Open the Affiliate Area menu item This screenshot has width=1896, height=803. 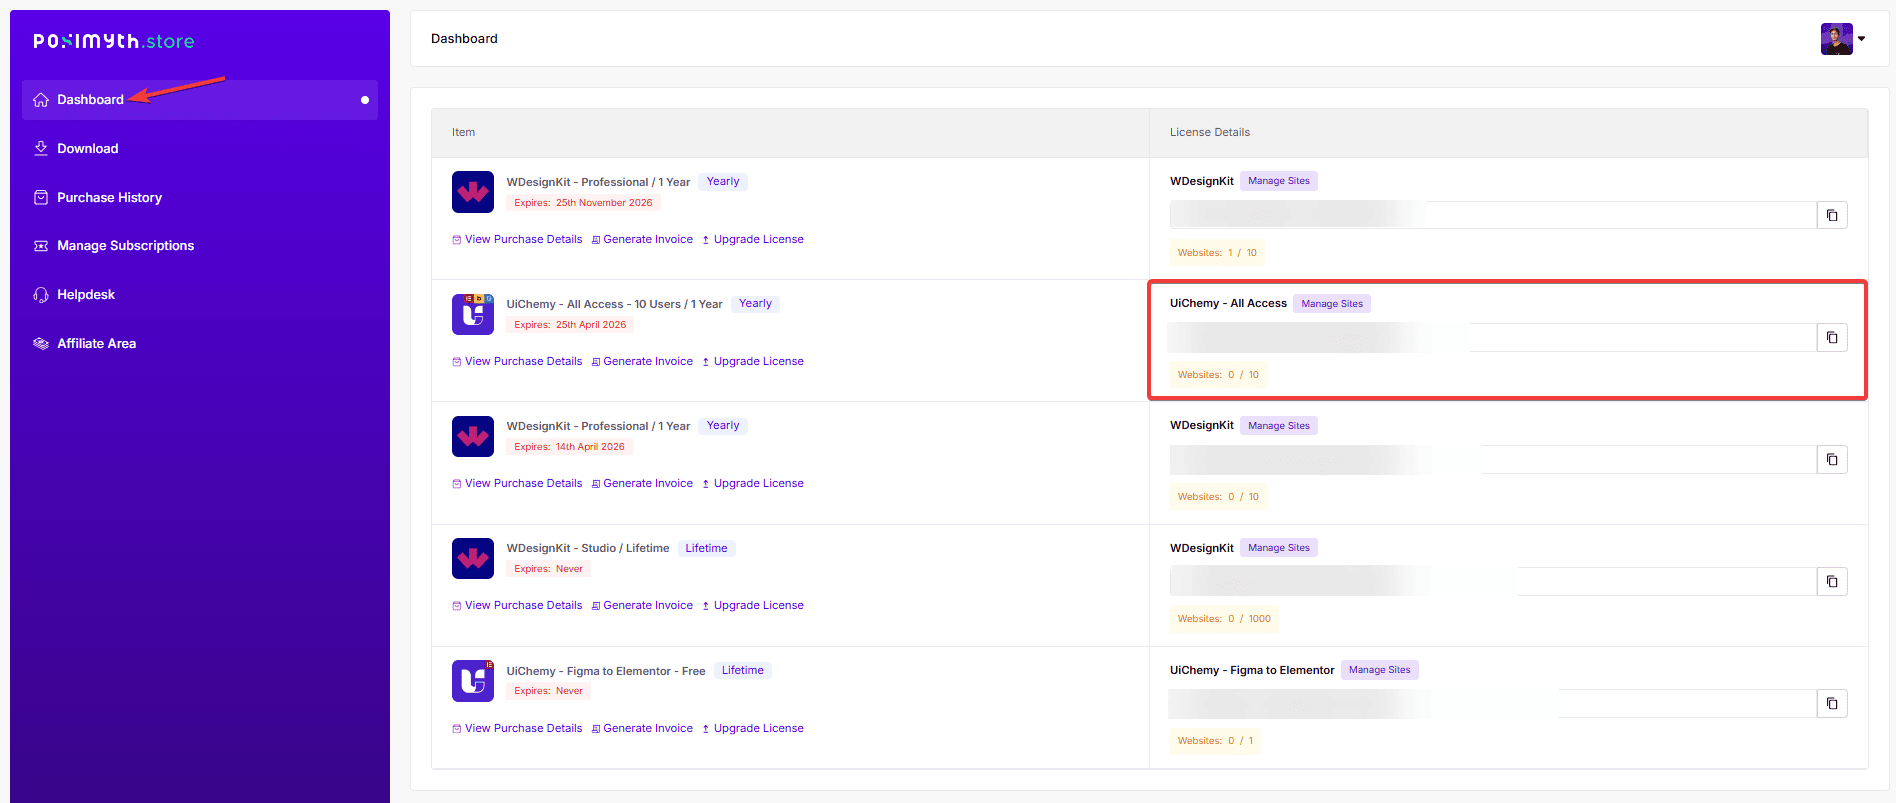click(x=96, y=343)
